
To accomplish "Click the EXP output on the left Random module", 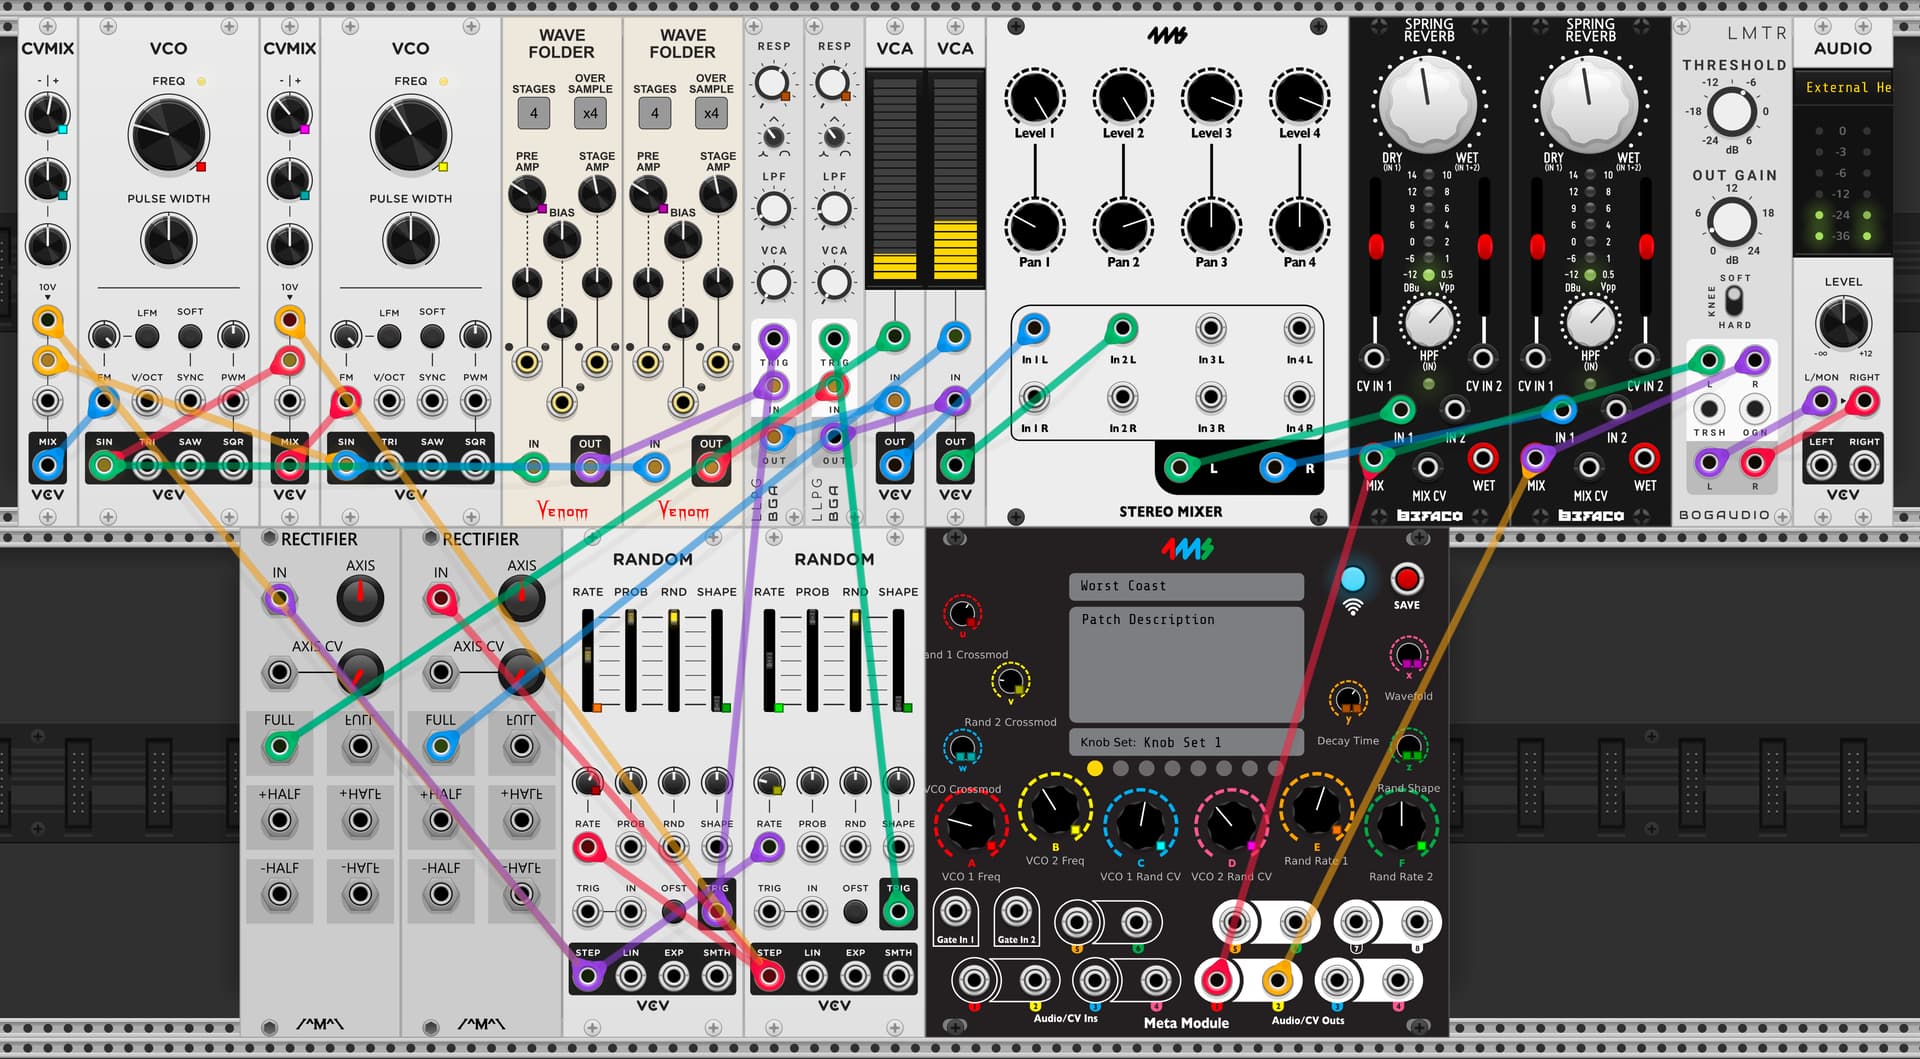I will 674,976.
